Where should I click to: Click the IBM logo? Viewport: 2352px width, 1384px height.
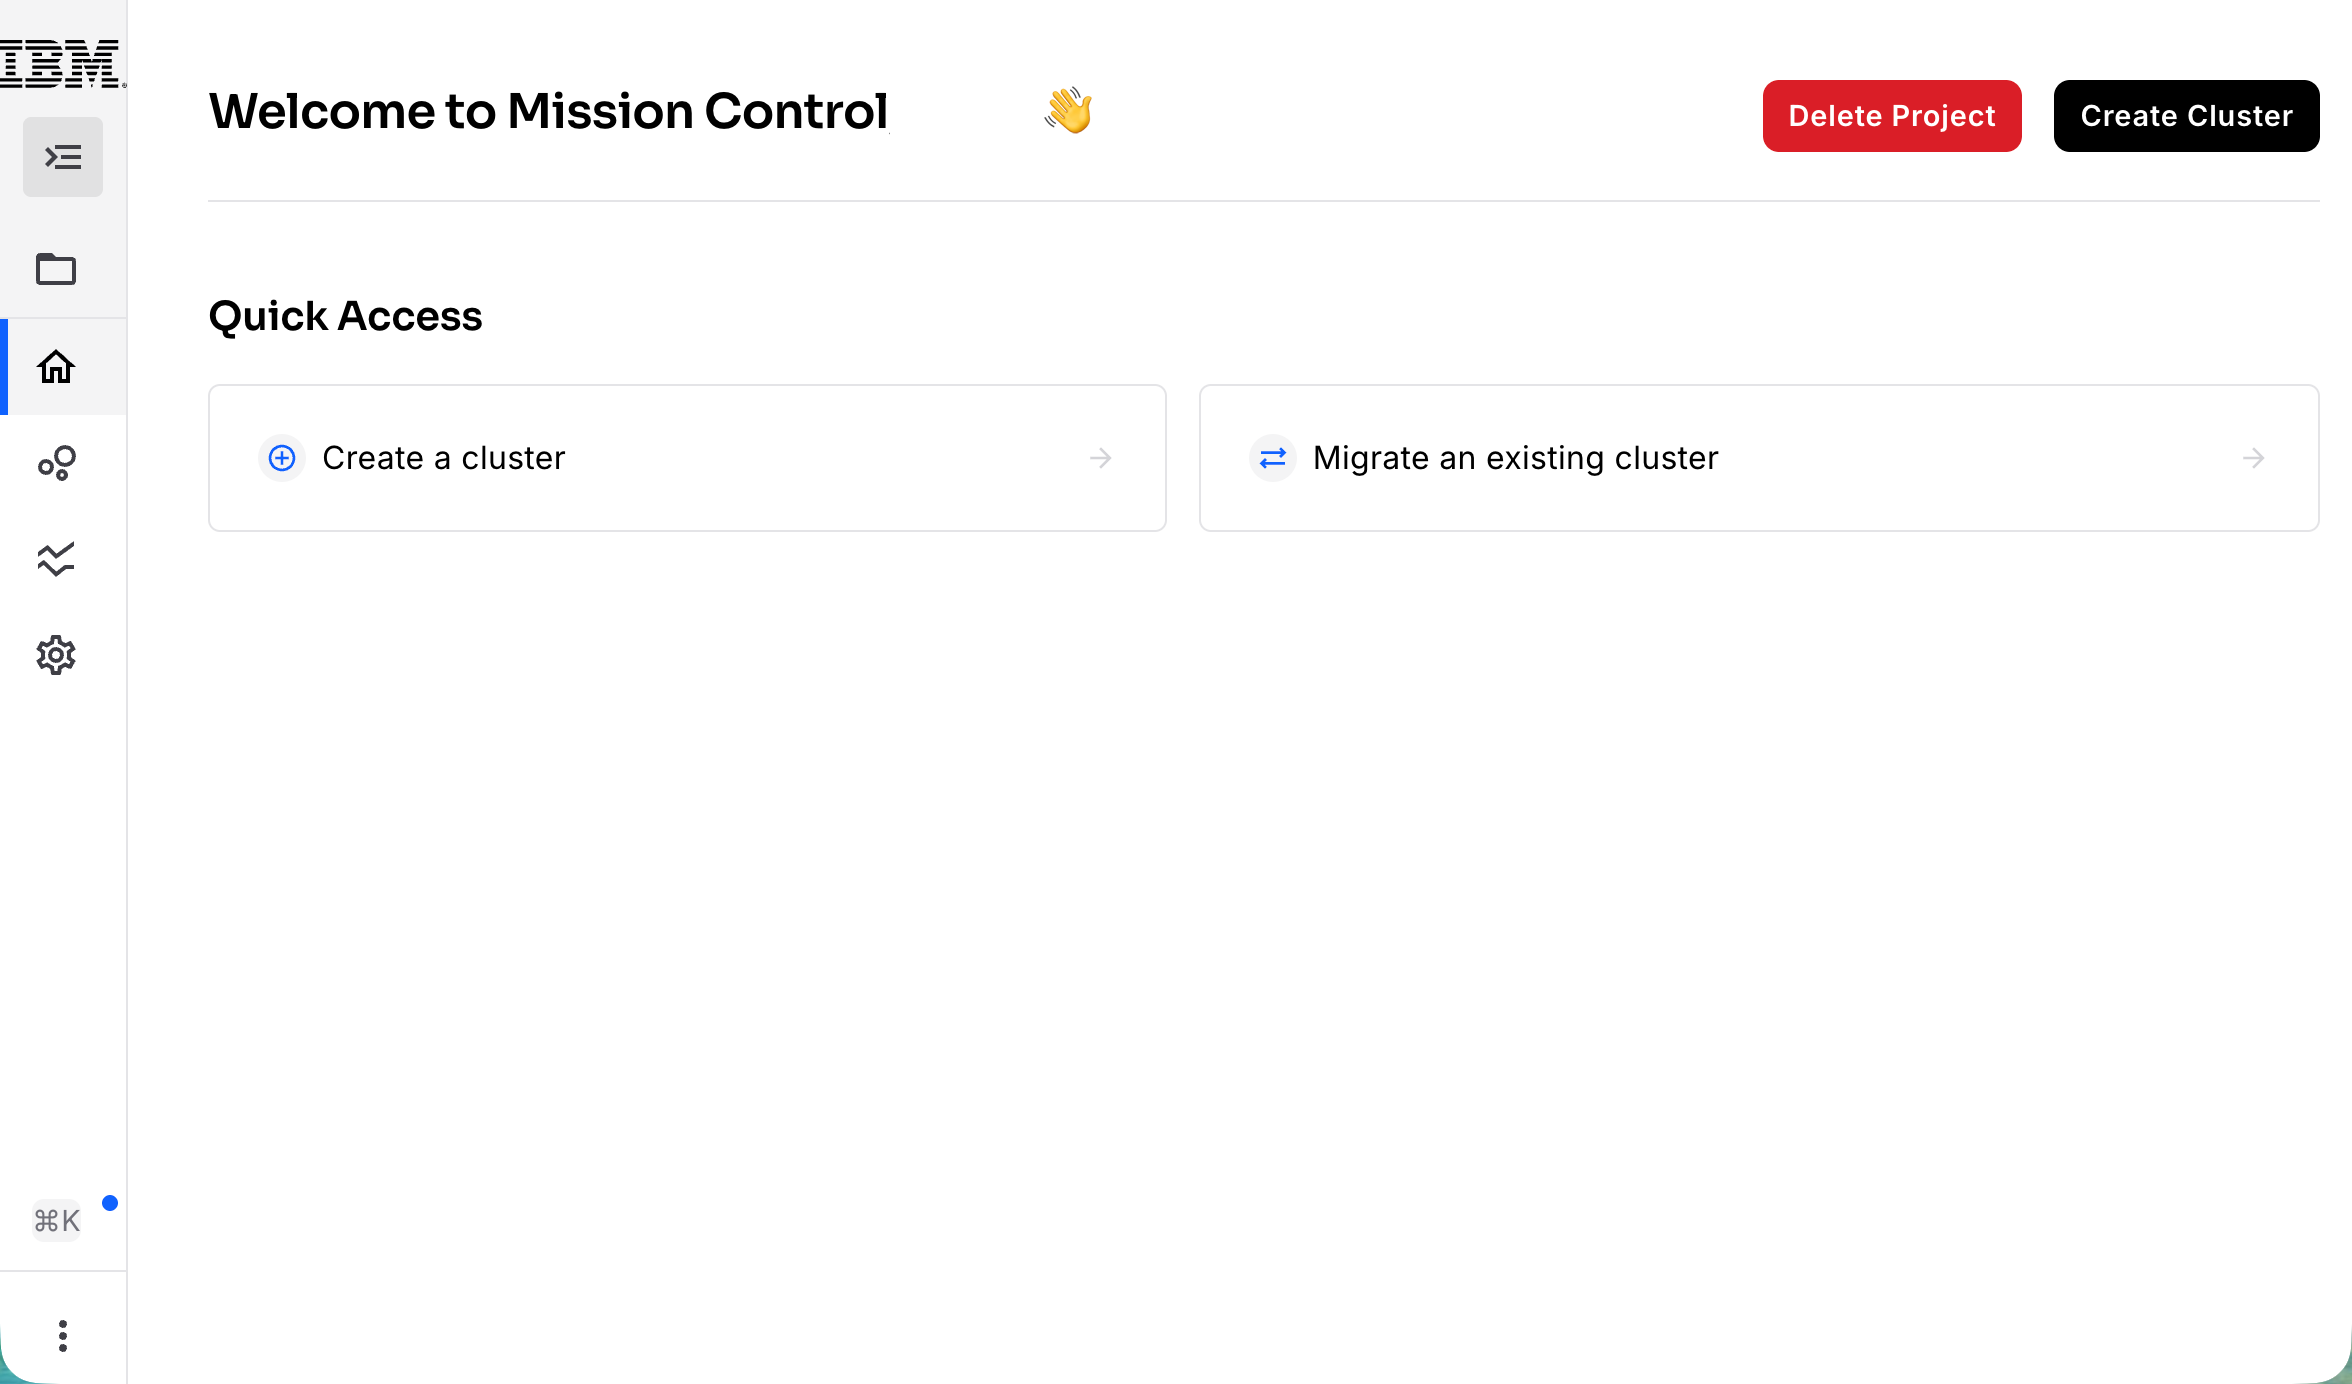click(62, 63)
